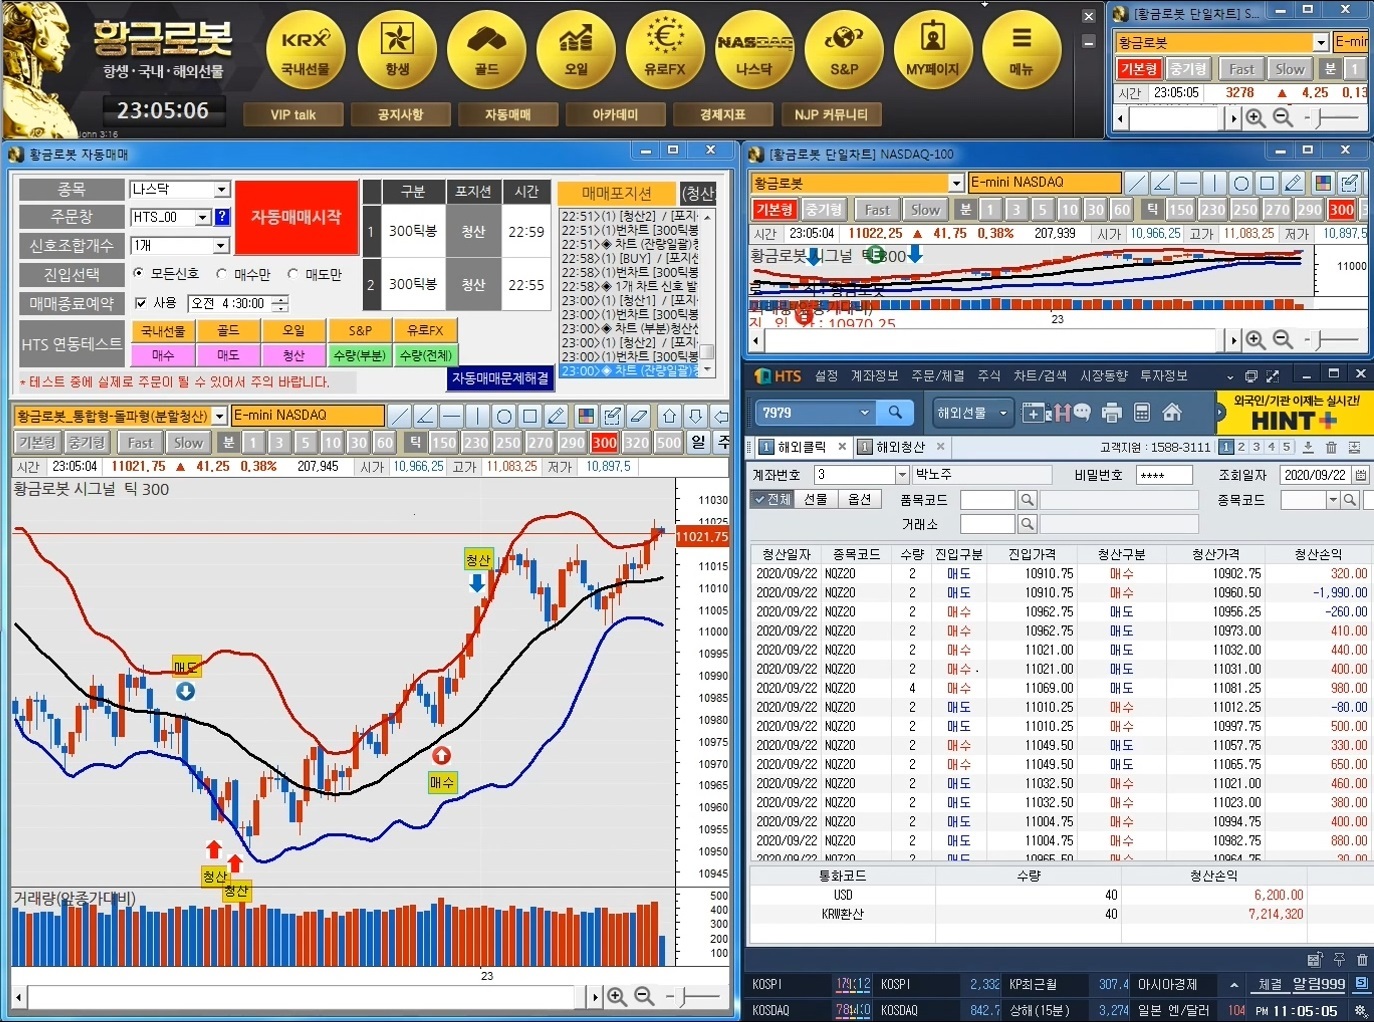The width and height of the screenshot is (1374, 1022).
Task: Open the 차트/검색 menu in HTS
Action: coord(1040,376)
